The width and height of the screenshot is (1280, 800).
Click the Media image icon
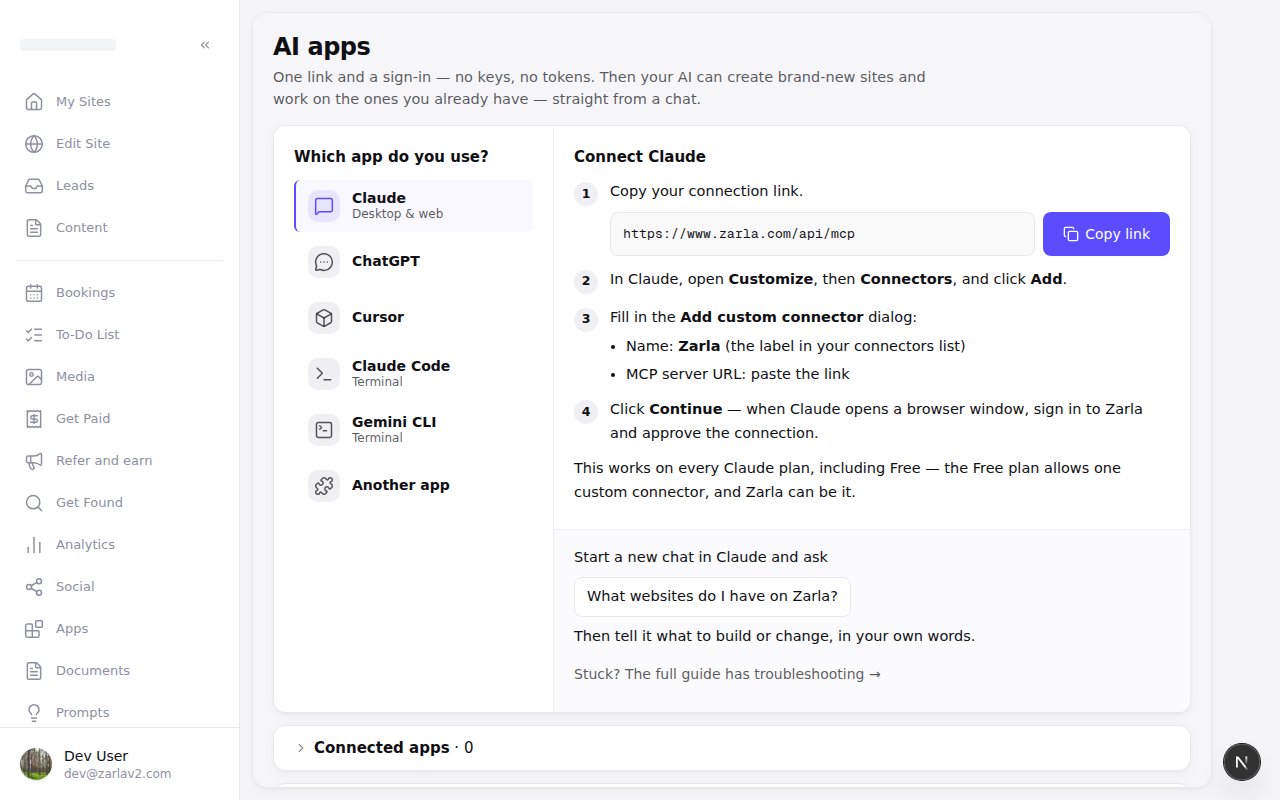click(34, 377)
